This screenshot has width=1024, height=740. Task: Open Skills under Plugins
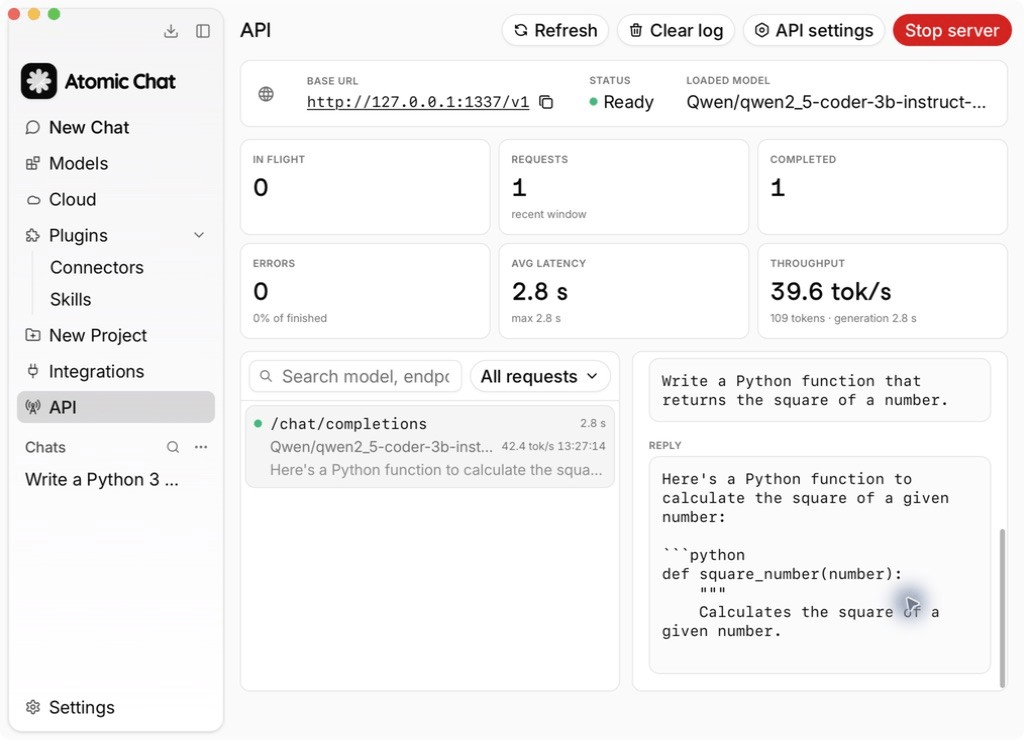71,299
